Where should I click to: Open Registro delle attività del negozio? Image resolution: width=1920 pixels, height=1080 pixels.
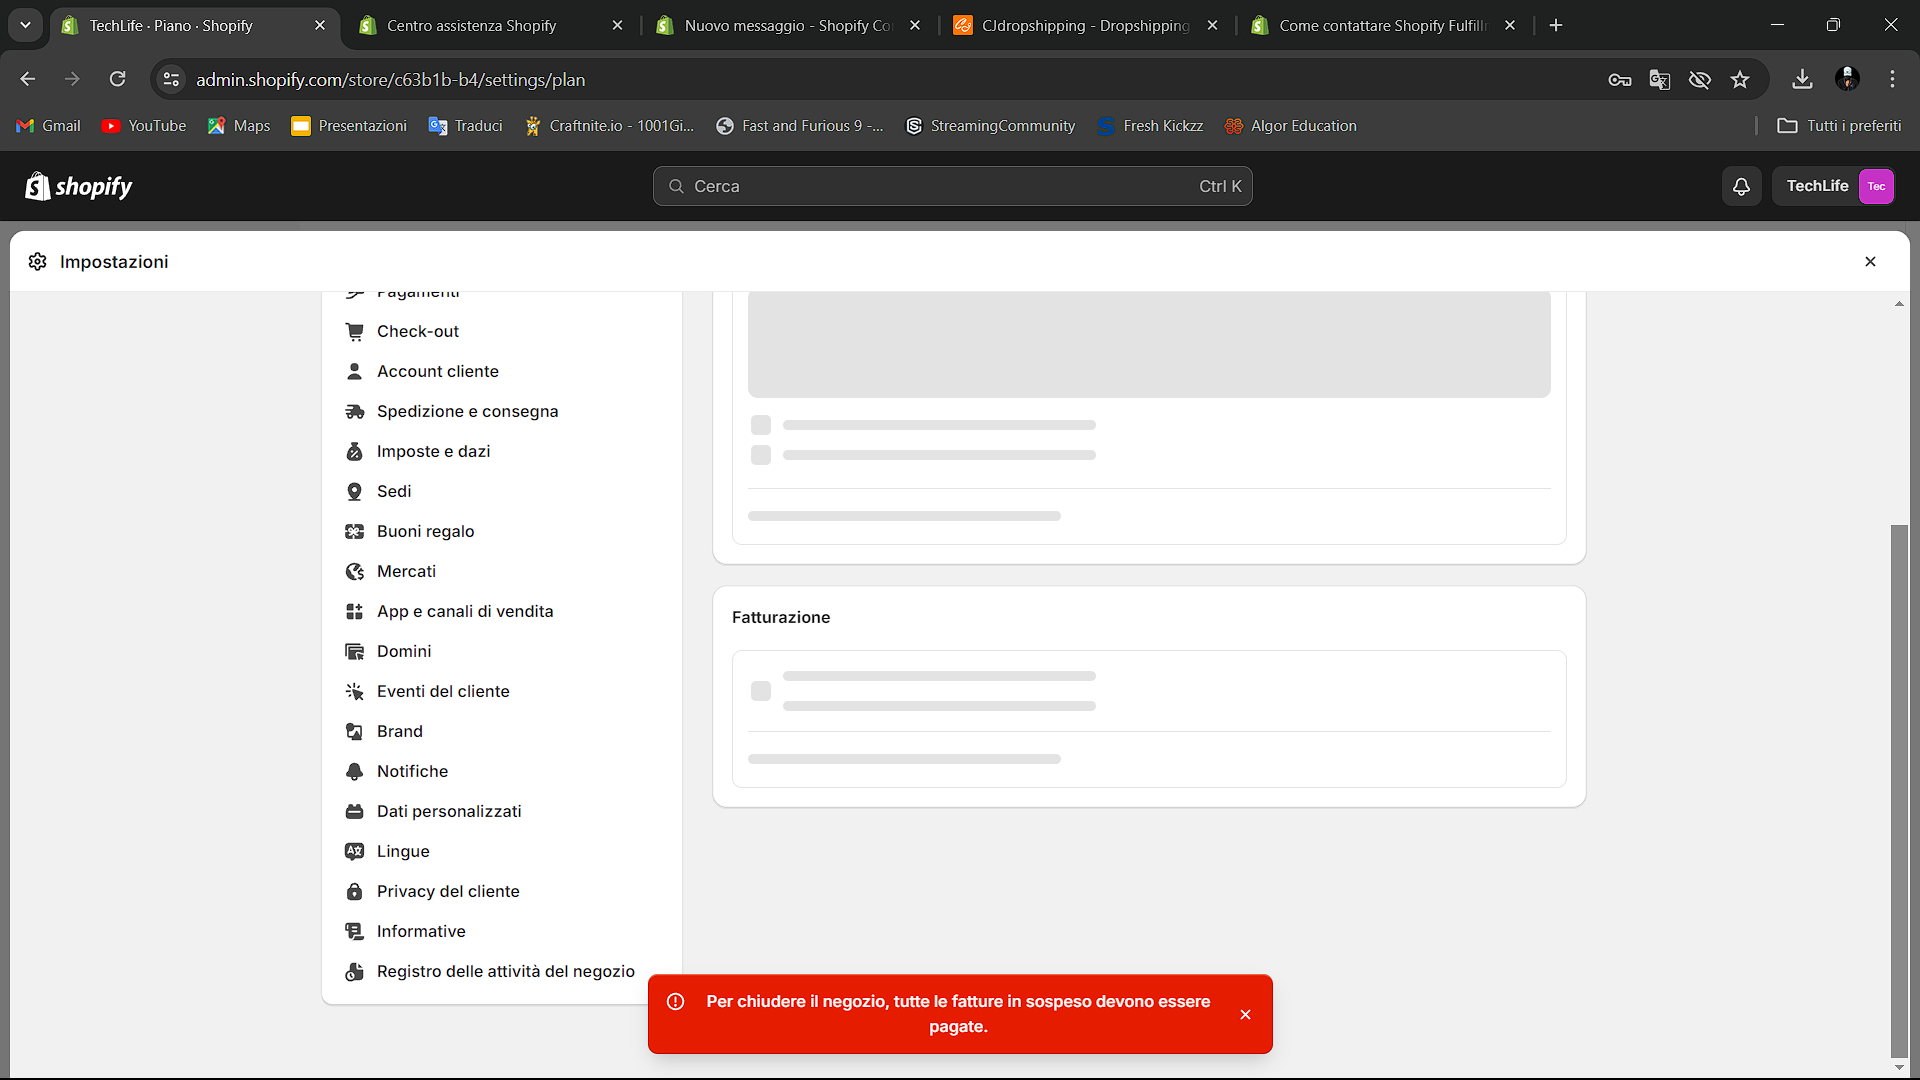click(x=505, y=972)
